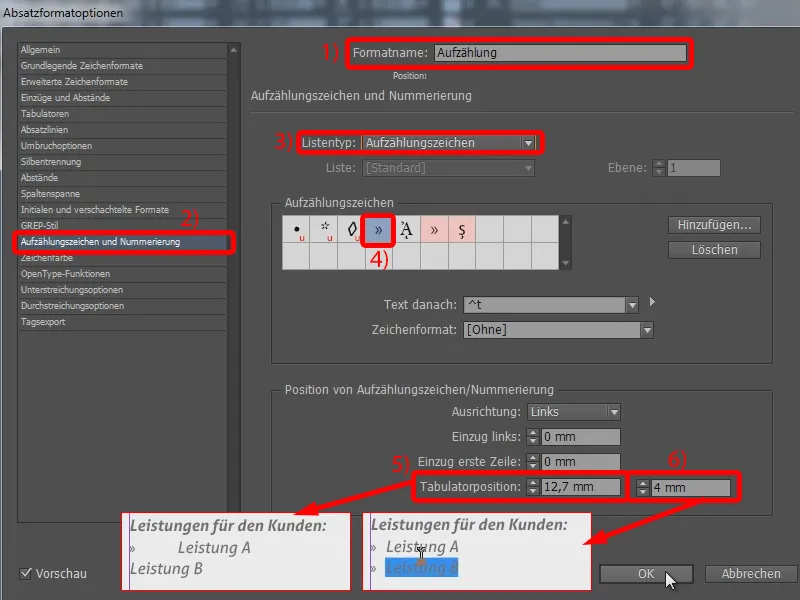800x600 pixels.
Task: Open GREP-Stil section
Action: pos(122,226)
